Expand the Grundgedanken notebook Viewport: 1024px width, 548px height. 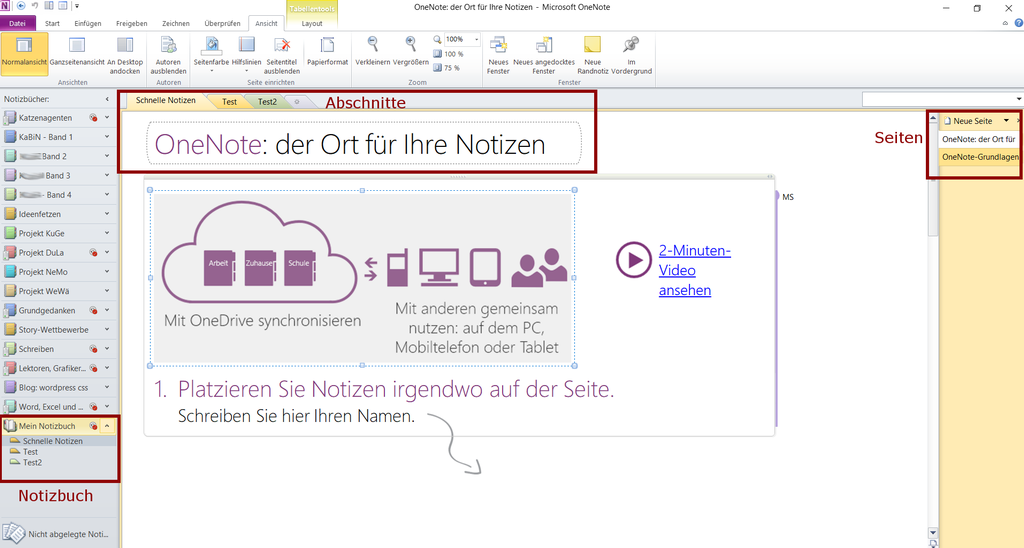click(107, 310)
